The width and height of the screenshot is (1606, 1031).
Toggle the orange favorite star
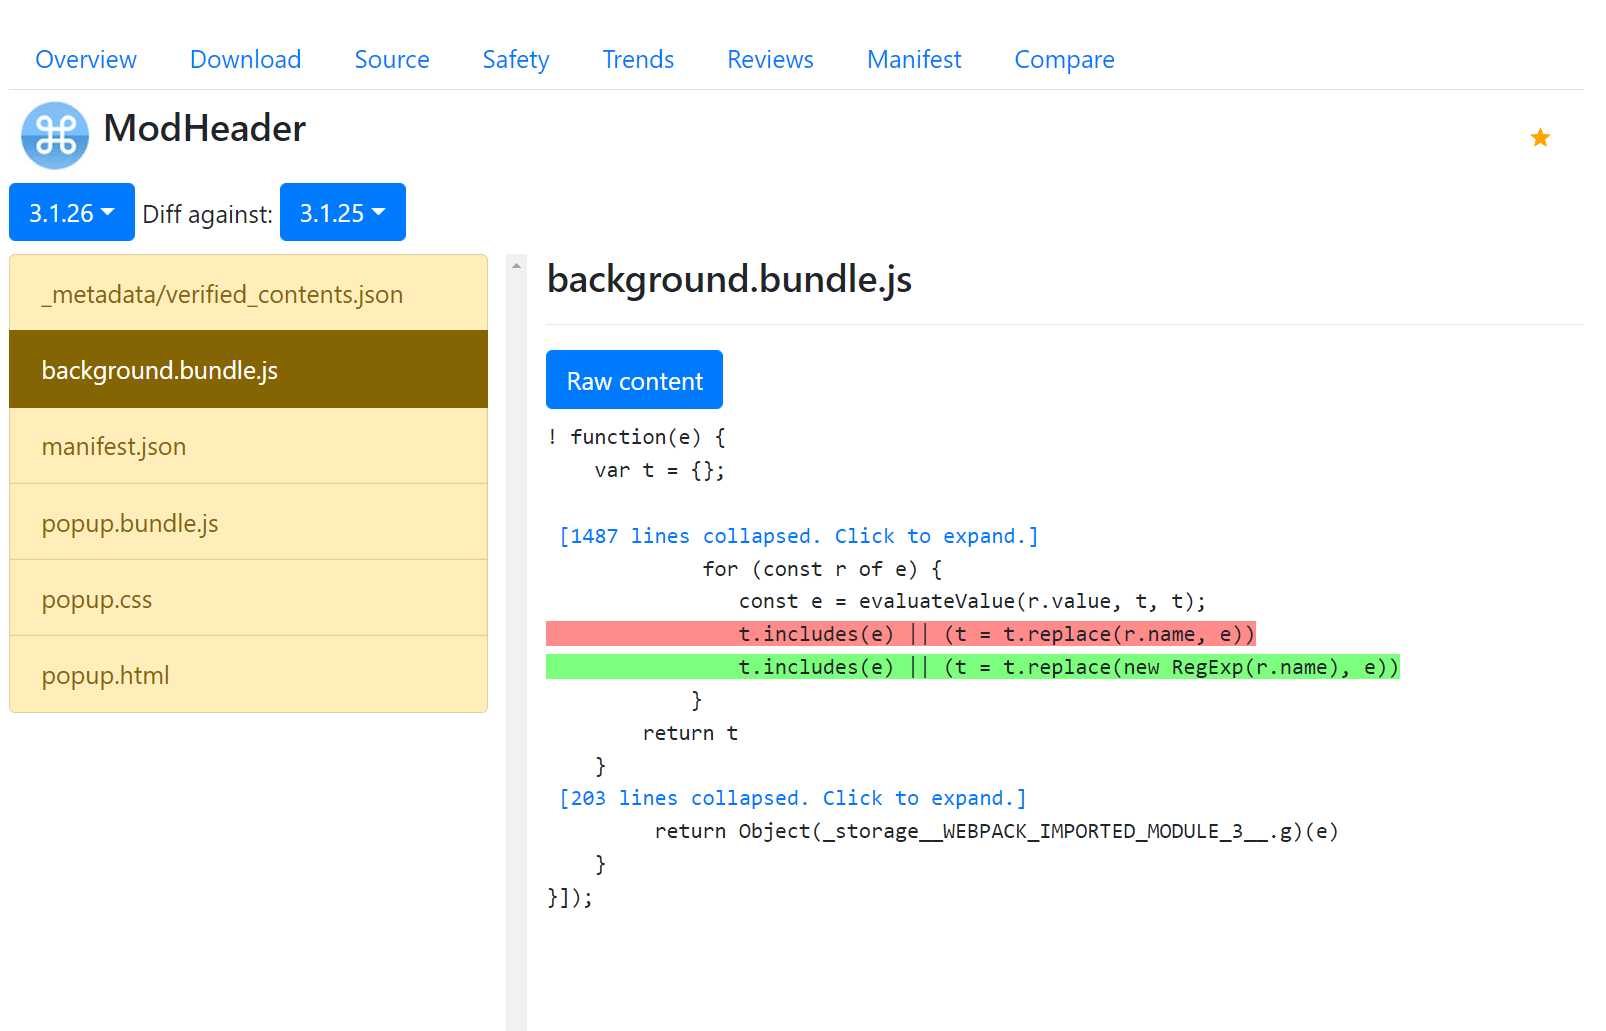(x=1540, y=137)
